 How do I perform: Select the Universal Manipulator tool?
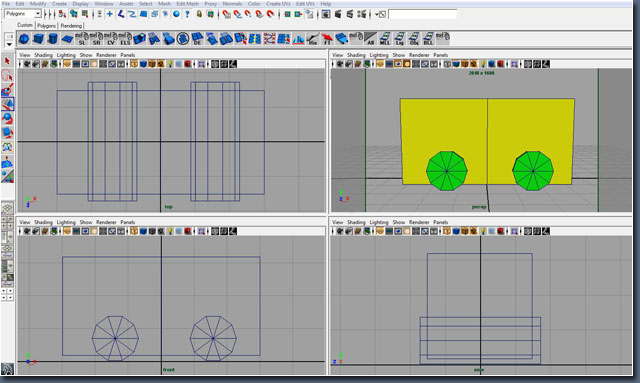tap(7, 147)
